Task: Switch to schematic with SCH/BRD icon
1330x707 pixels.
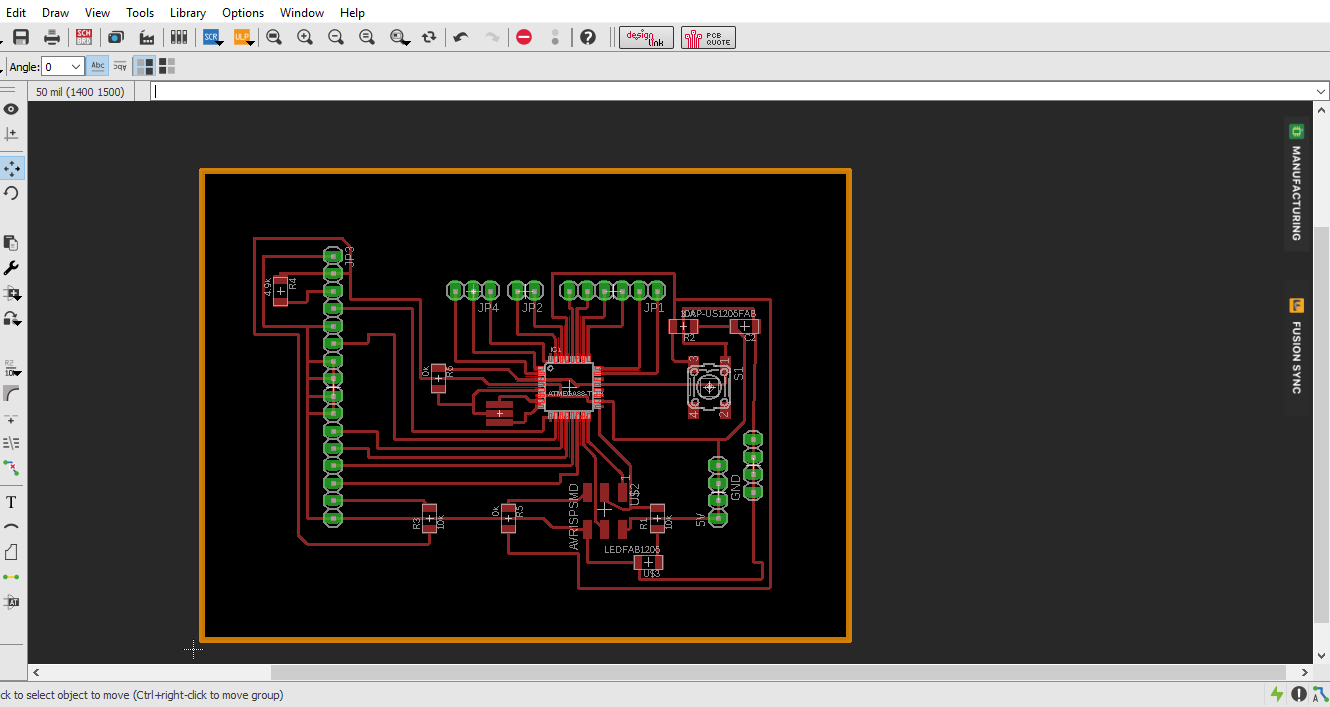Action: [x=84, y=37]
